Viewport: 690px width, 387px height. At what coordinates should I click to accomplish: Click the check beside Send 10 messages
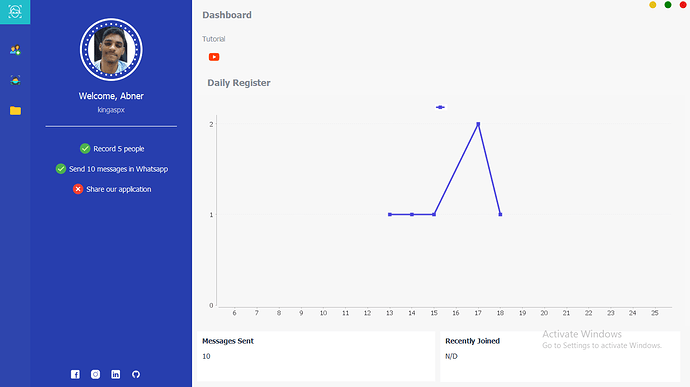pyautogui.click(x=61, y=169)
